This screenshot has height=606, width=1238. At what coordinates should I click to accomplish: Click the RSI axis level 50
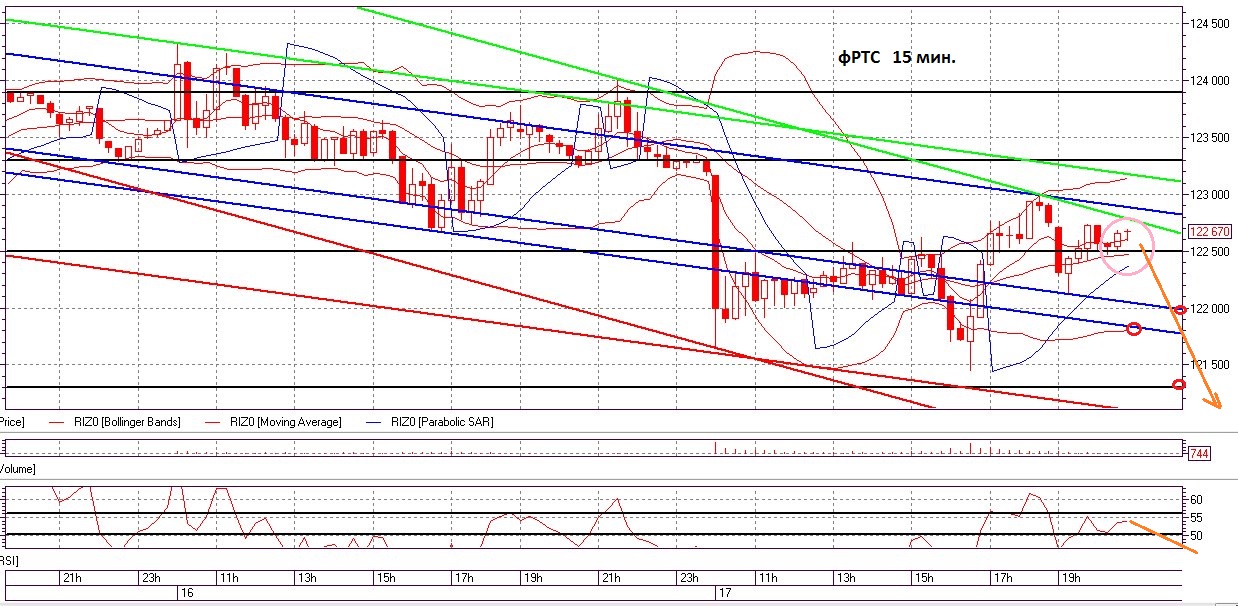1195,536
